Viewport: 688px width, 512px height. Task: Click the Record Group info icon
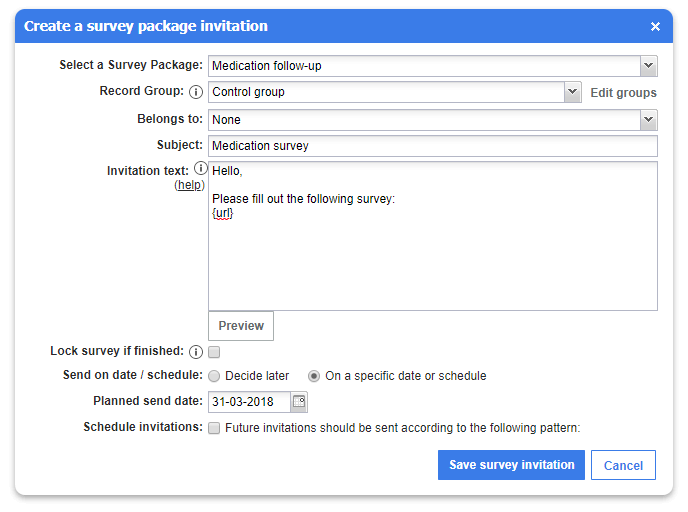click(196, 92)
